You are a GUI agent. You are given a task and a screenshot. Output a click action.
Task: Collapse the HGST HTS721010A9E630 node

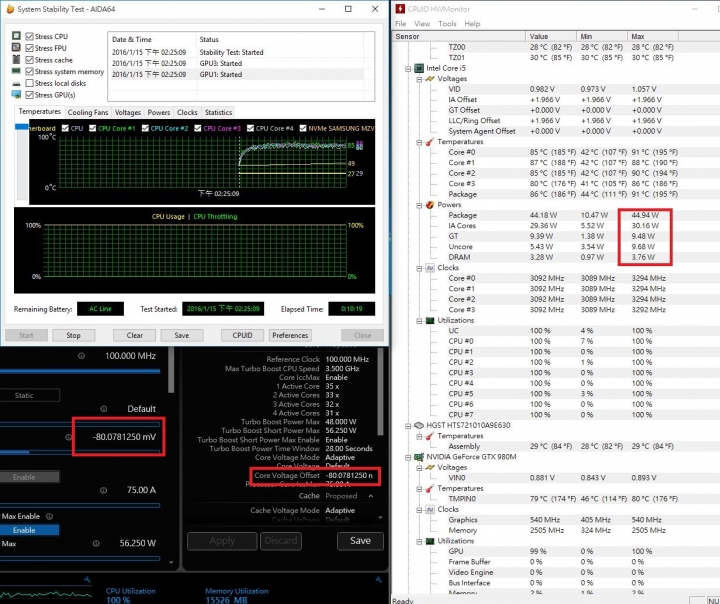[x=408, y=425]
